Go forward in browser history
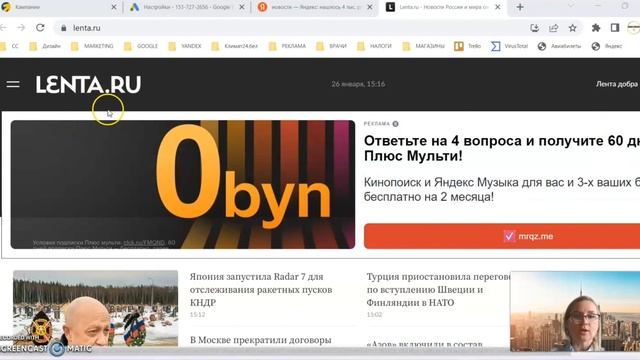This screenshot has width=640, height=360. pos(21,28)
